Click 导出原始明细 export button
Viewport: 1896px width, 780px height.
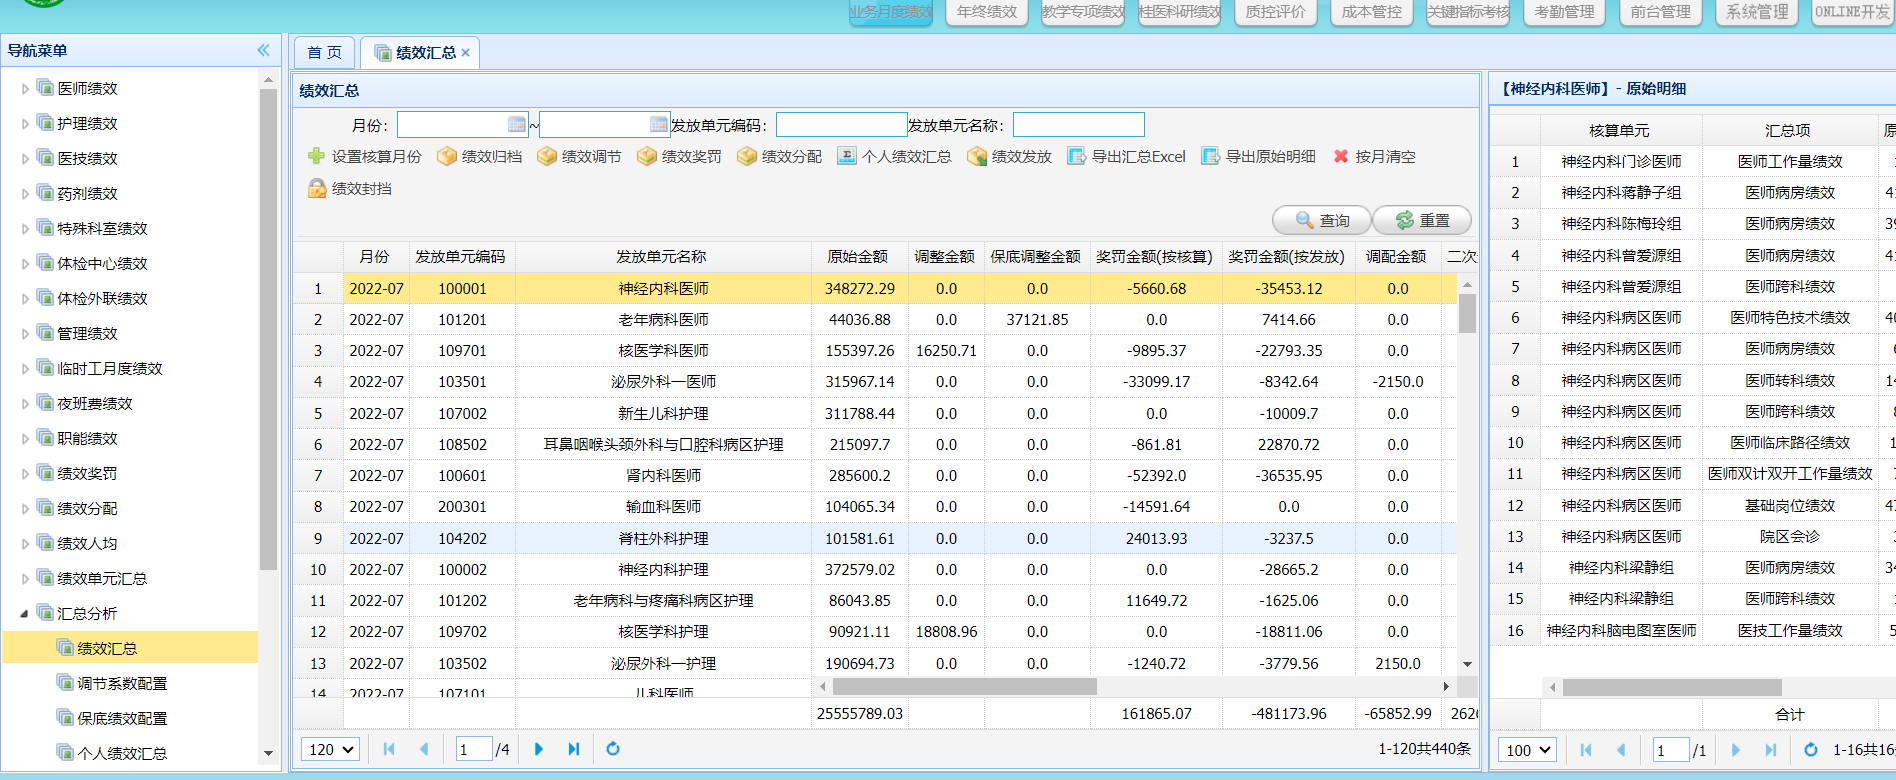pyautogui.click(x=1259, y=157)
